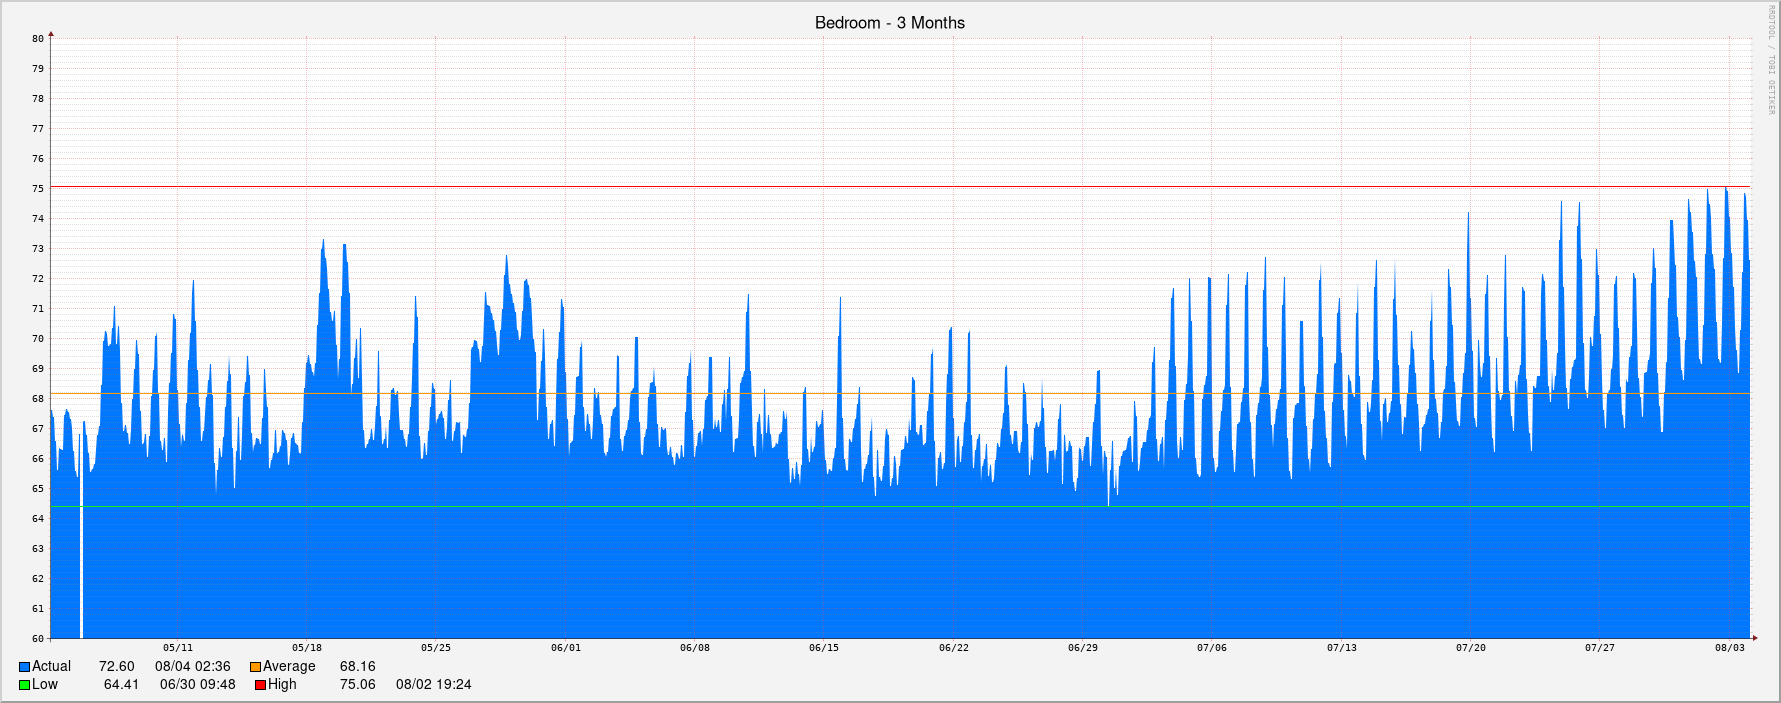
Task: Click the 80 value on the y-axis
Action: (x=38, y=39)
